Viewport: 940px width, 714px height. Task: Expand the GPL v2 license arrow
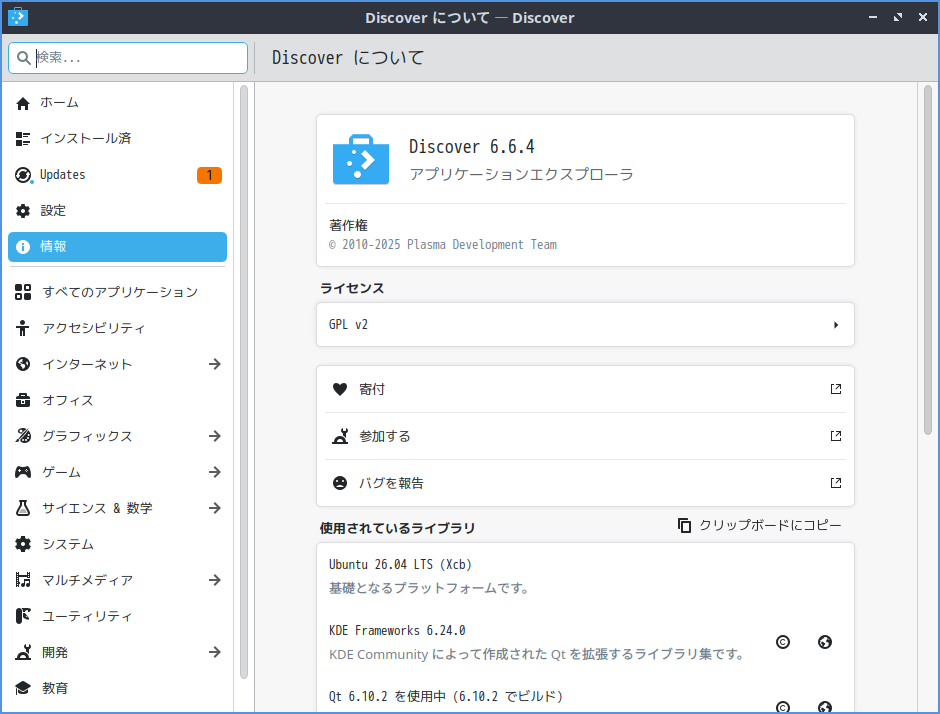coord(836,325)
